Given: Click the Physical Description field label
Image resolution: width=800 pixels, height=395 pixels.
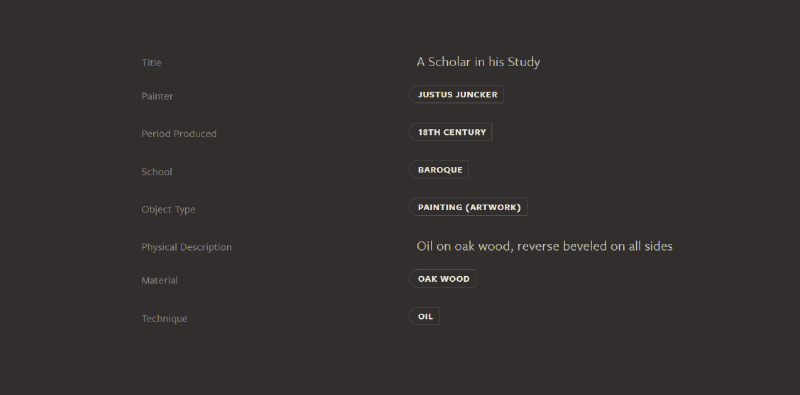Looking at the screenshot, I should click(x=186, y=247).
